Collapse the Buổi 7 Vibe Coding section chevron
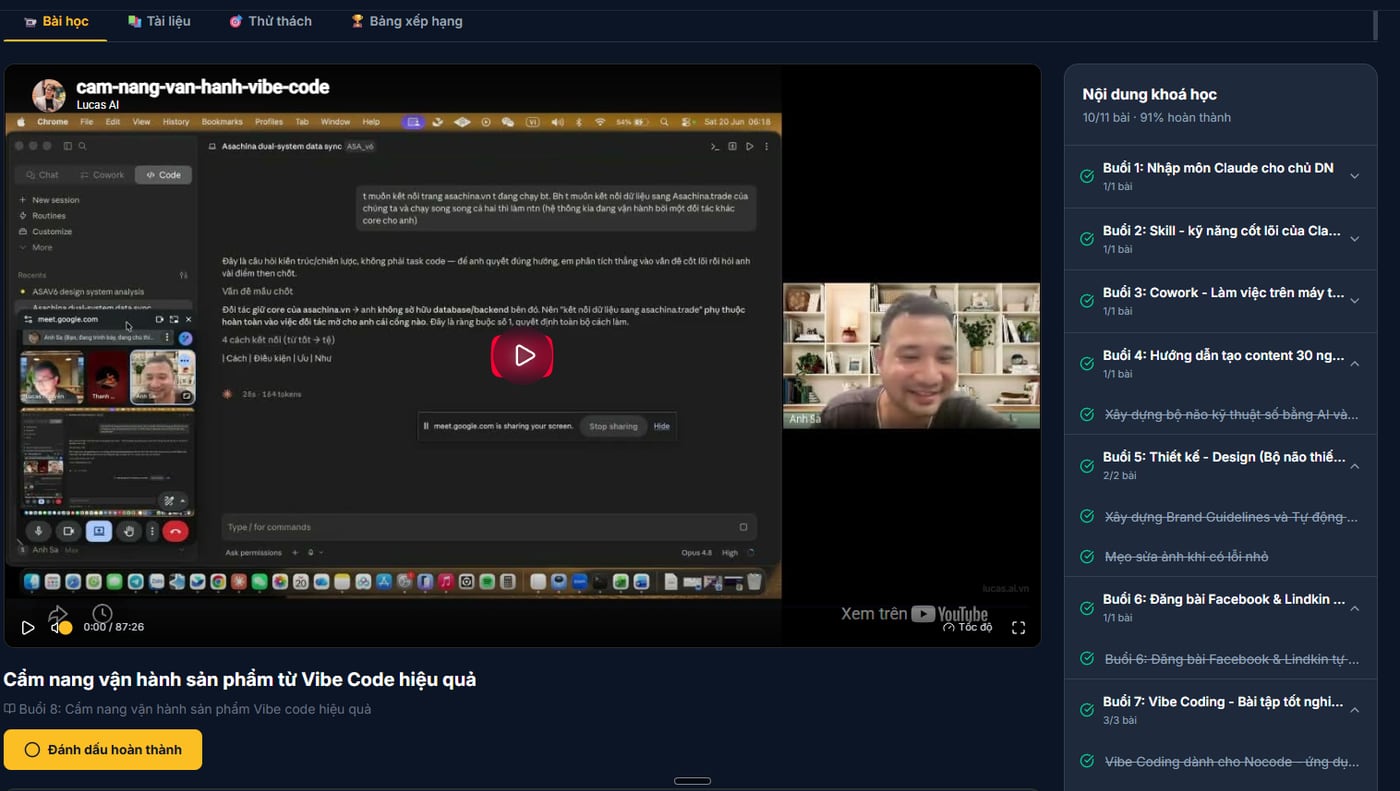1400x791 pixels. (x=1355, y=710)
